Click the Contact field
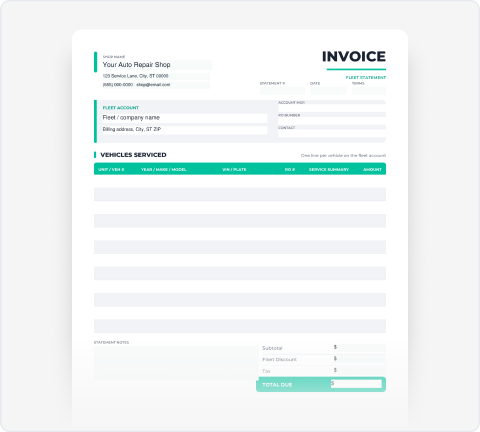480x432 pixels. 332,133
